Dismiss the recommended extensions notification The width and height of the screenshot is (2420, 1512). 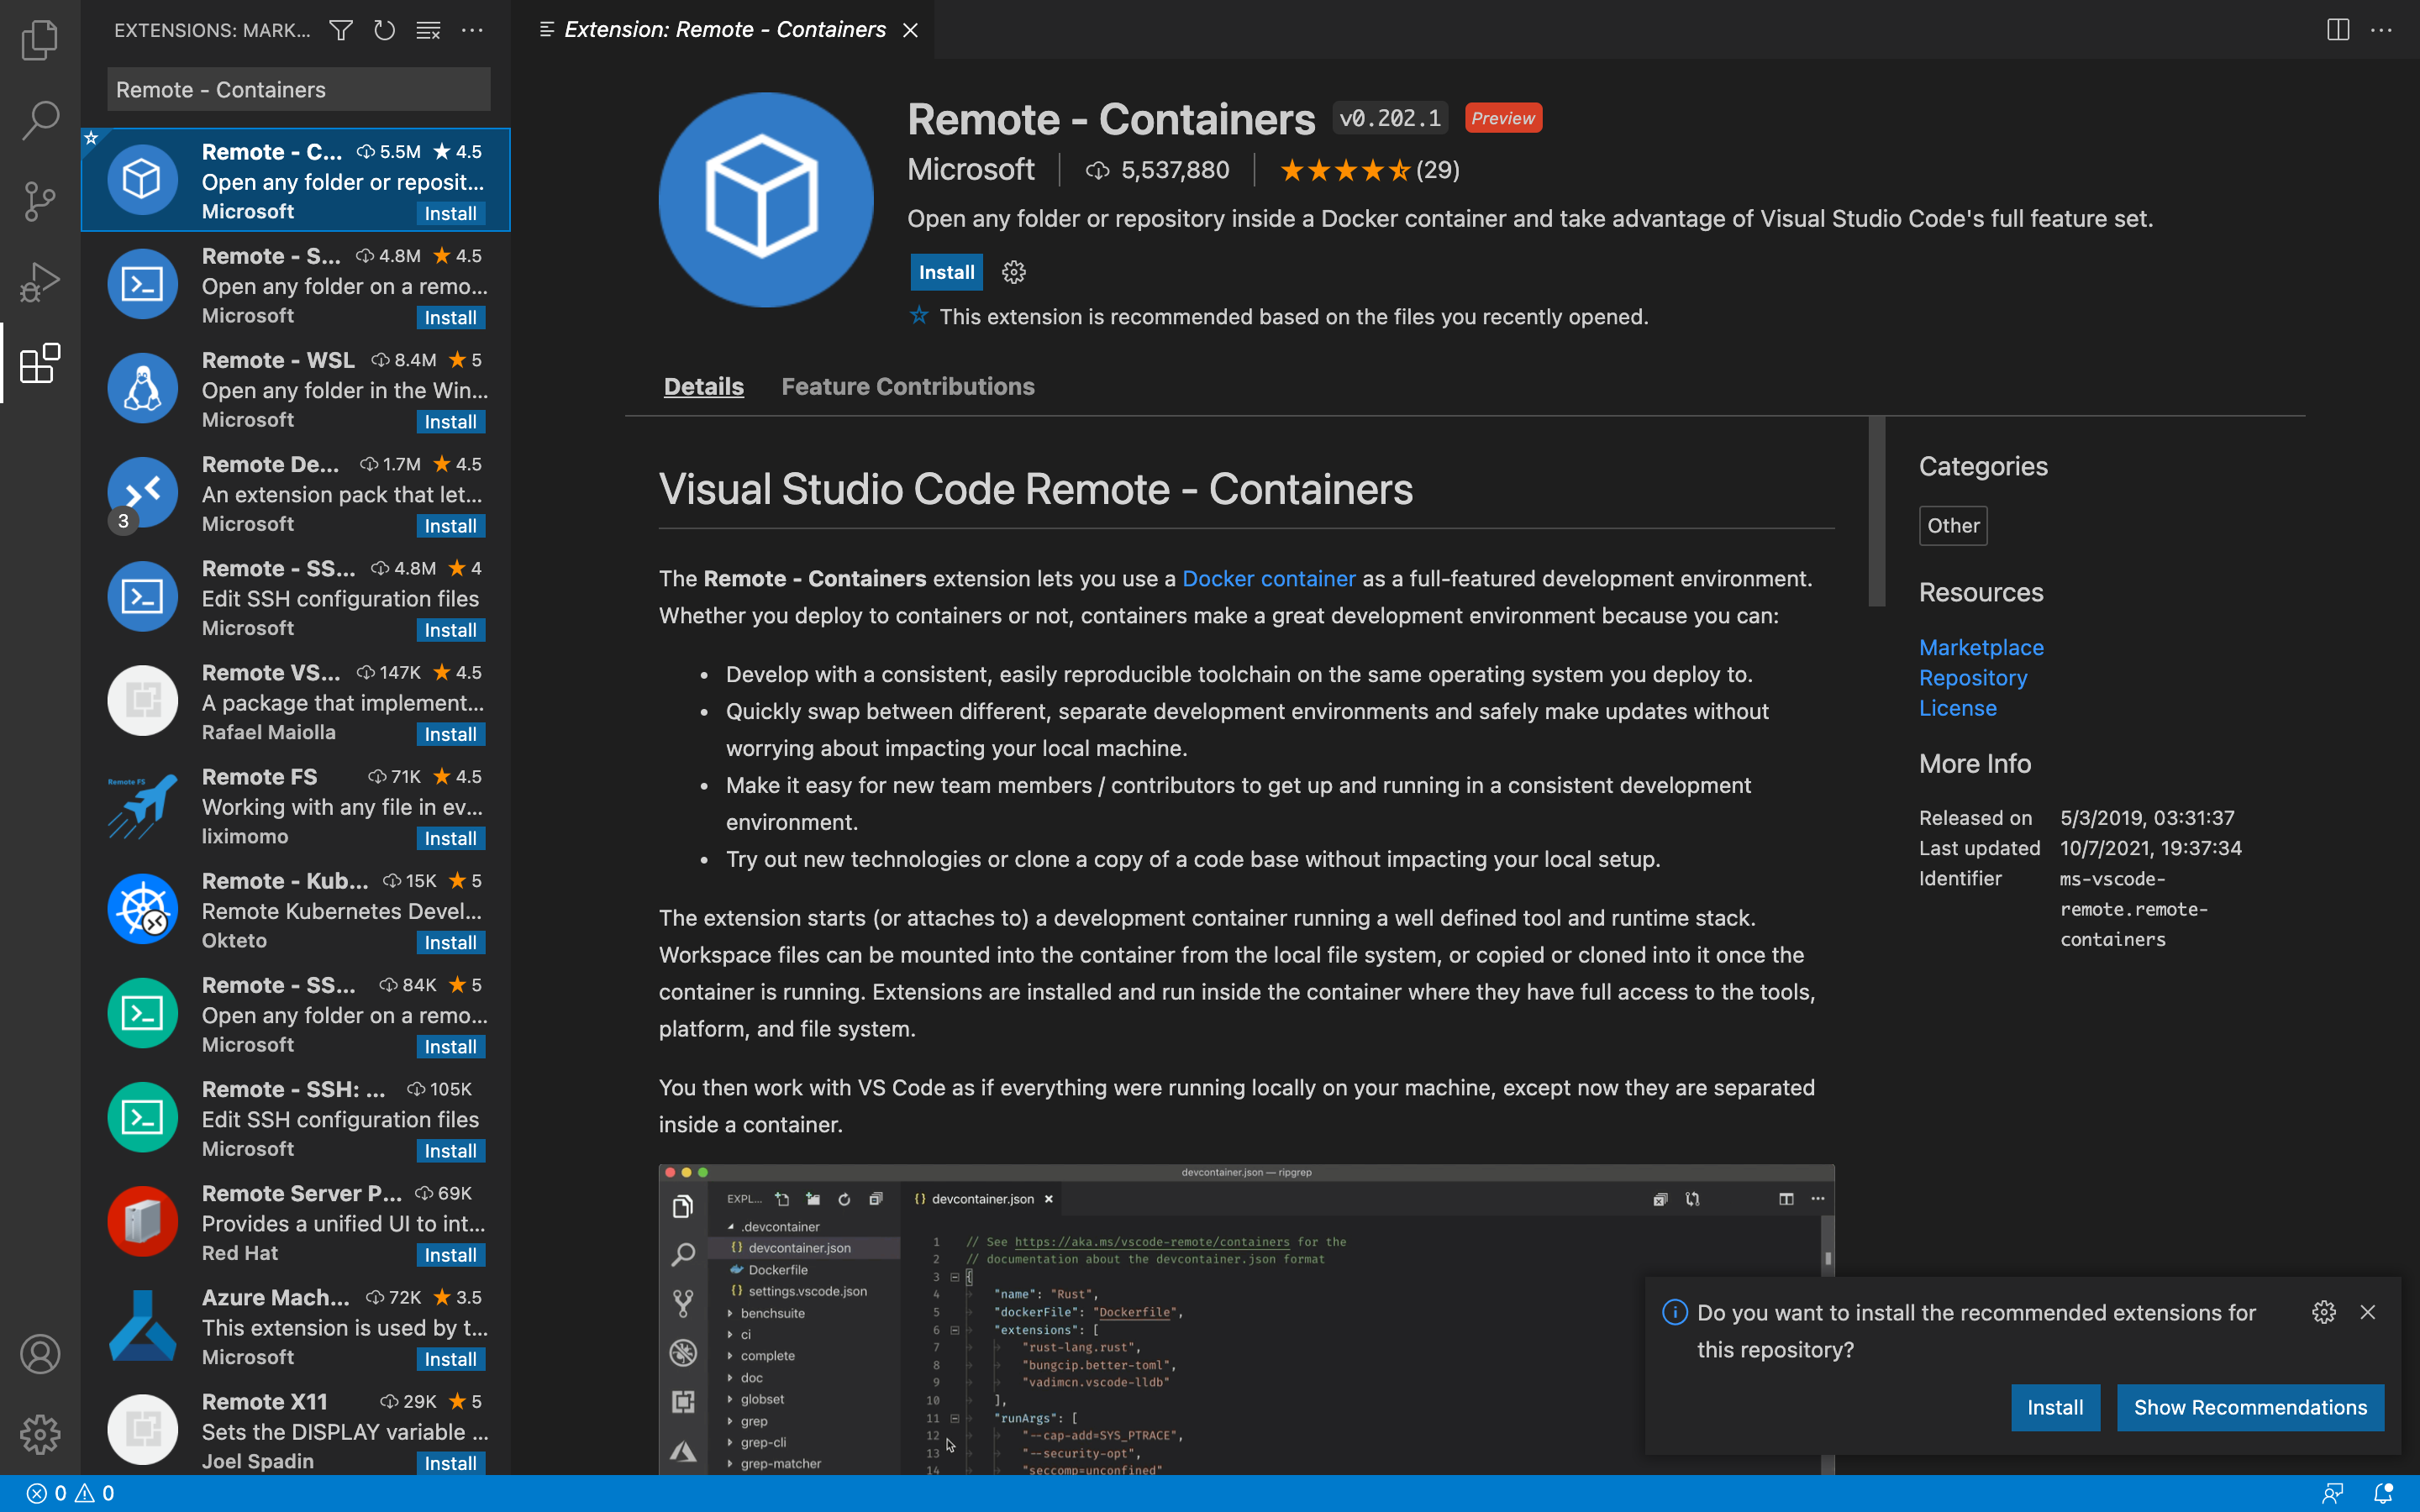(x=2368, y=1312)
